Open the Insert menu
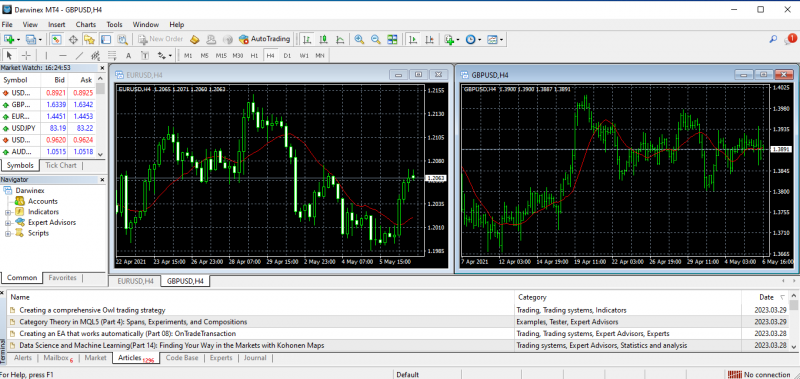800x379 pixels. click(57, 24)
